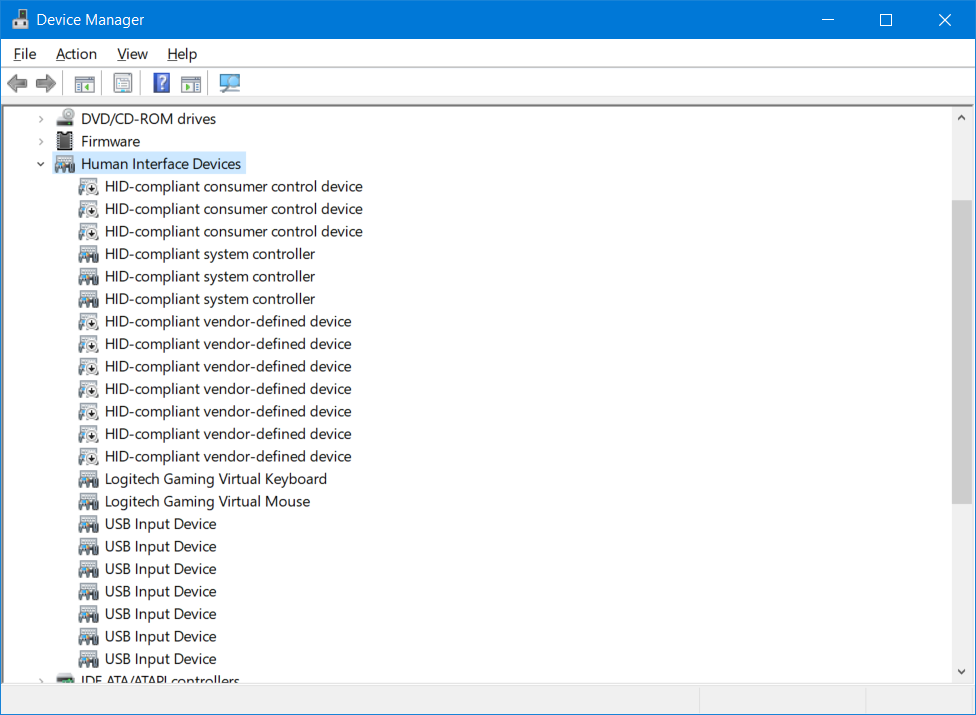Open the Action menu
Image resolution: width=976 pixels, height=715 pixels.
(x=76, y=54)
